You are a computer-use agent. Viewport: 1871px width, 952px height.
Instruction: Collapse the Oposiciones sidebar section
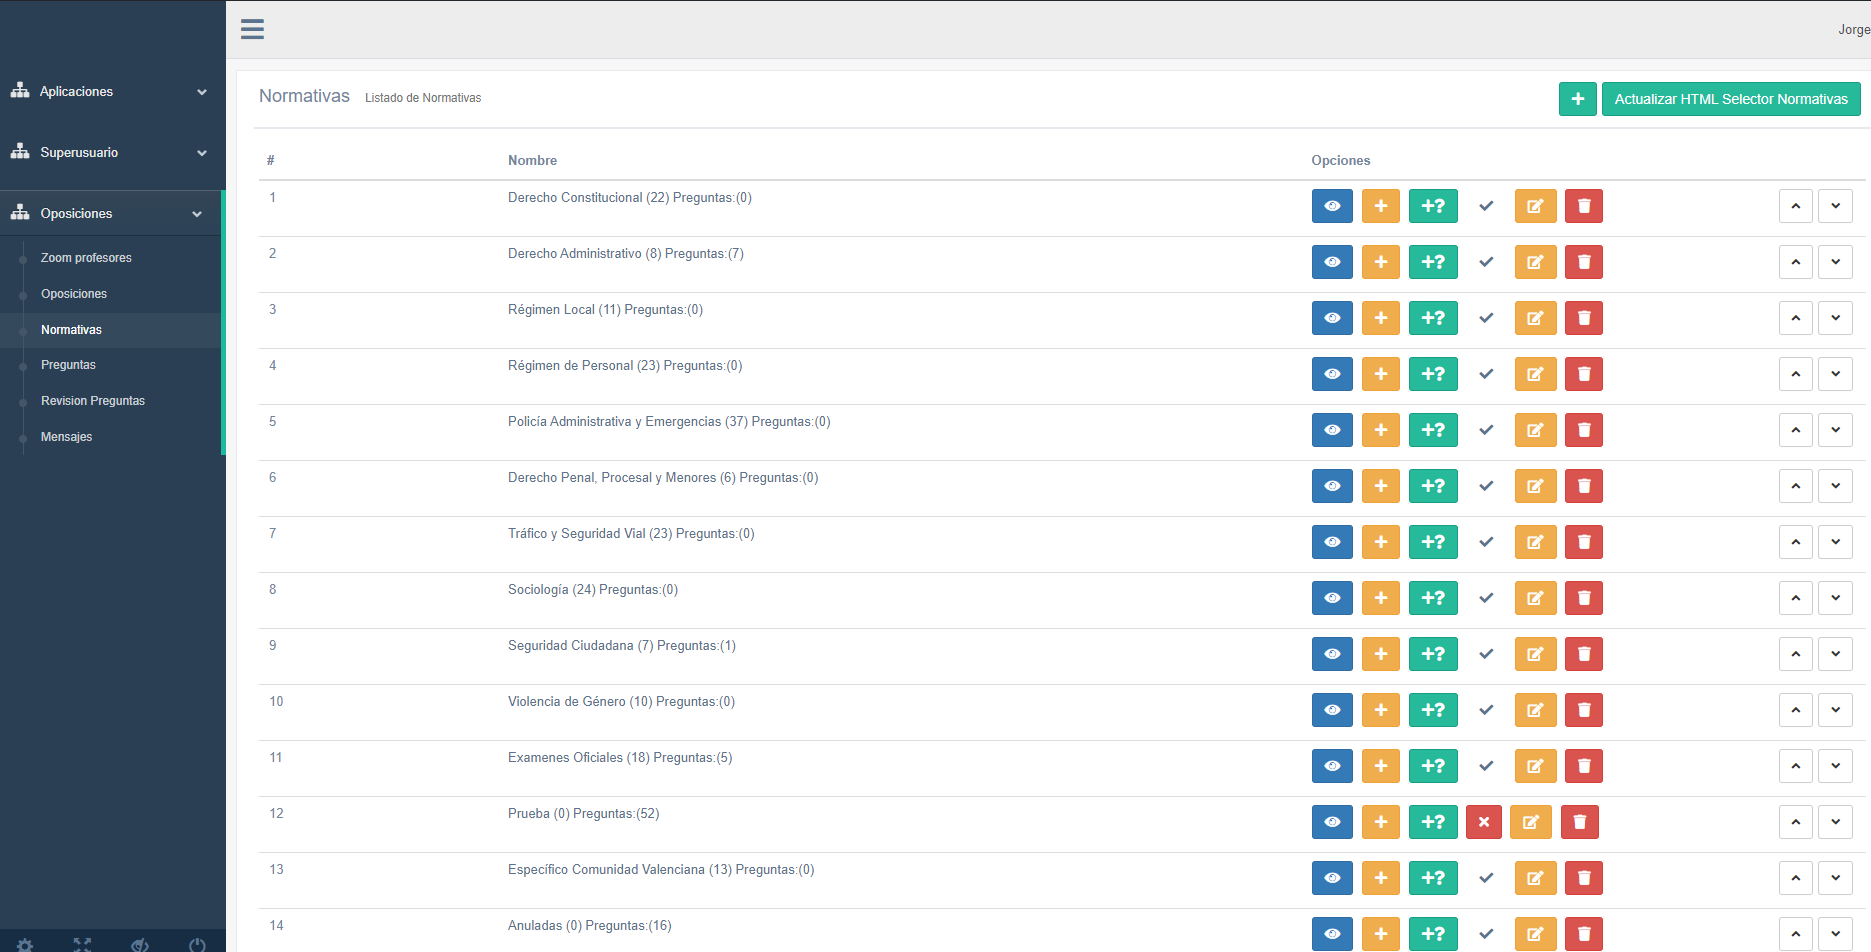tap(110, 213)
